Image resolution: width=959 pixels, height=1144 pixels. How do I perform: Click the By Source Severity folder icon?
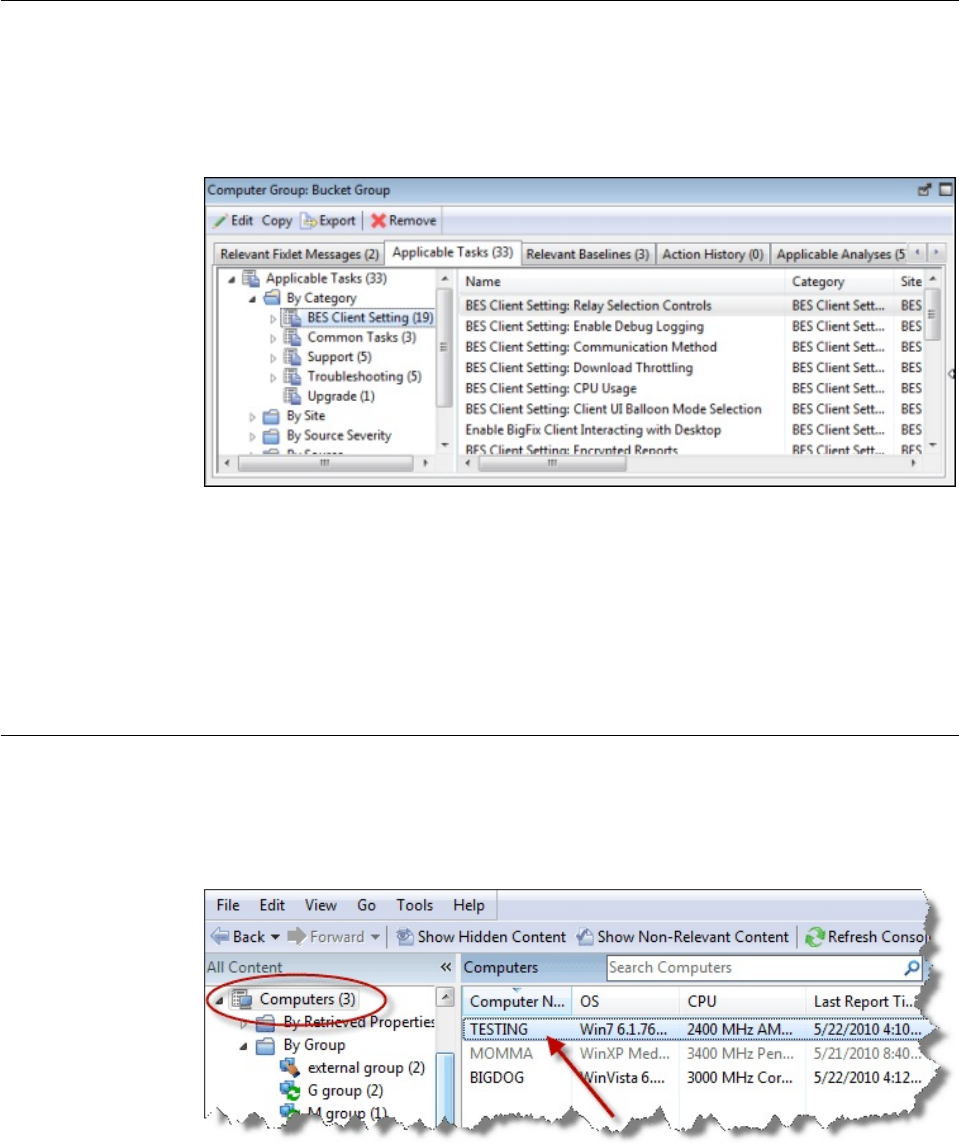[x=271, y=436]
